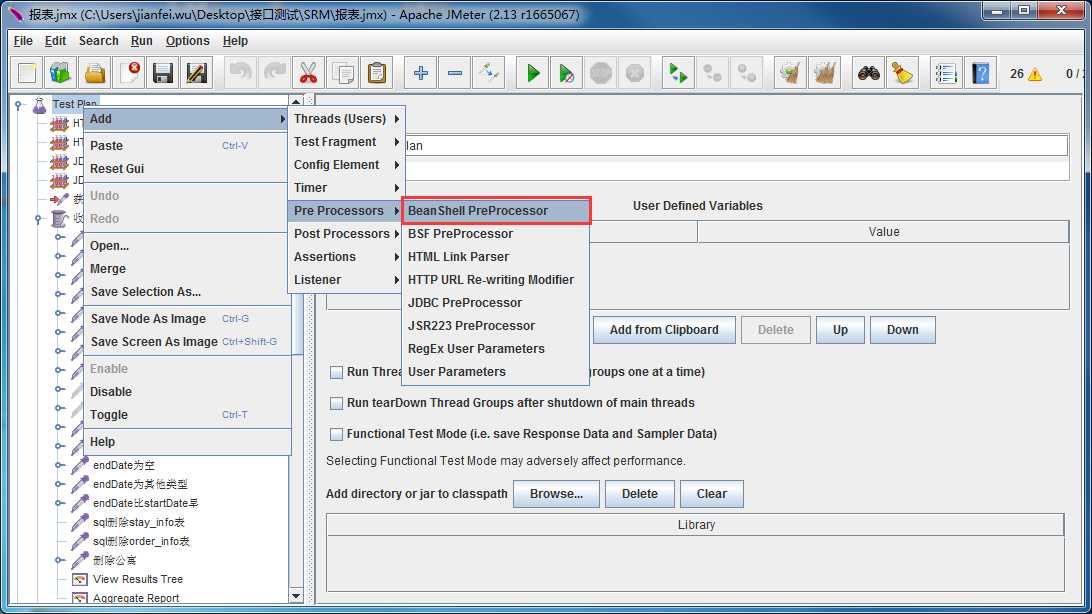Image resolution: width=1092 pixels, height=614 pixels.
Task: Toggle Run Thread Groups consecutively checkbox
Action: point(336,372)
